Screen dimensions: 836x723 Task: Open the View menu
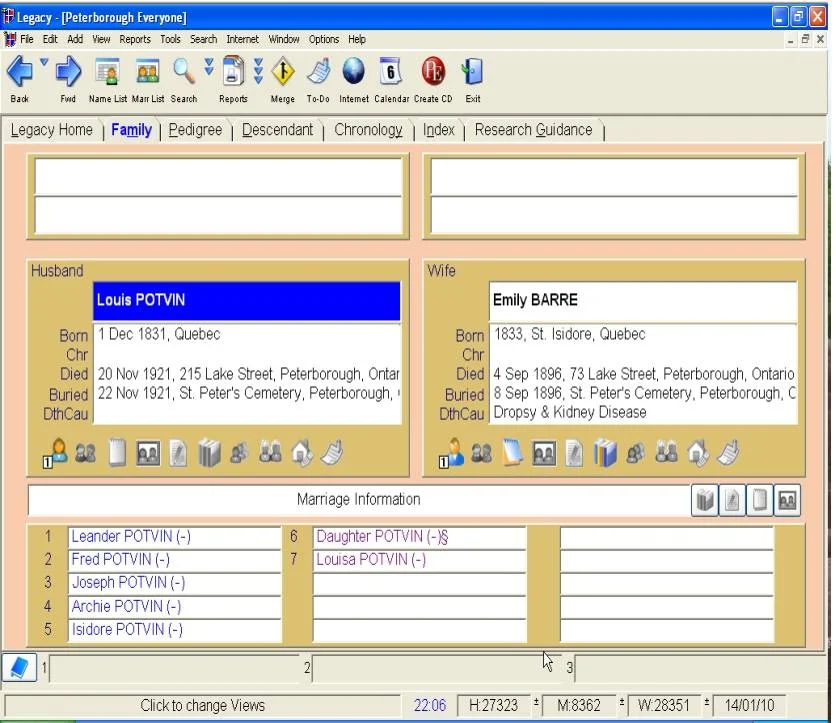[101, 39]
